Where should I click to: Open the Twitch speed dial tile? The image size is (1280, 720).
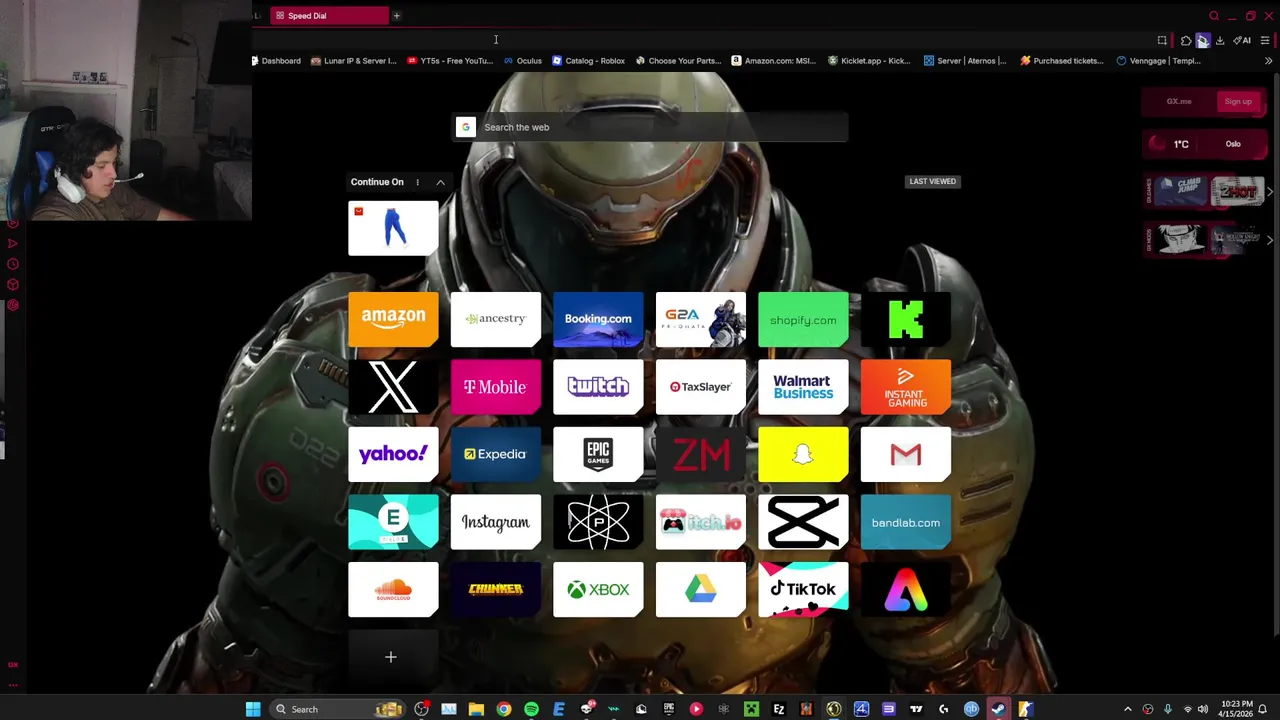pyautogui.click(x=598, y=387)
